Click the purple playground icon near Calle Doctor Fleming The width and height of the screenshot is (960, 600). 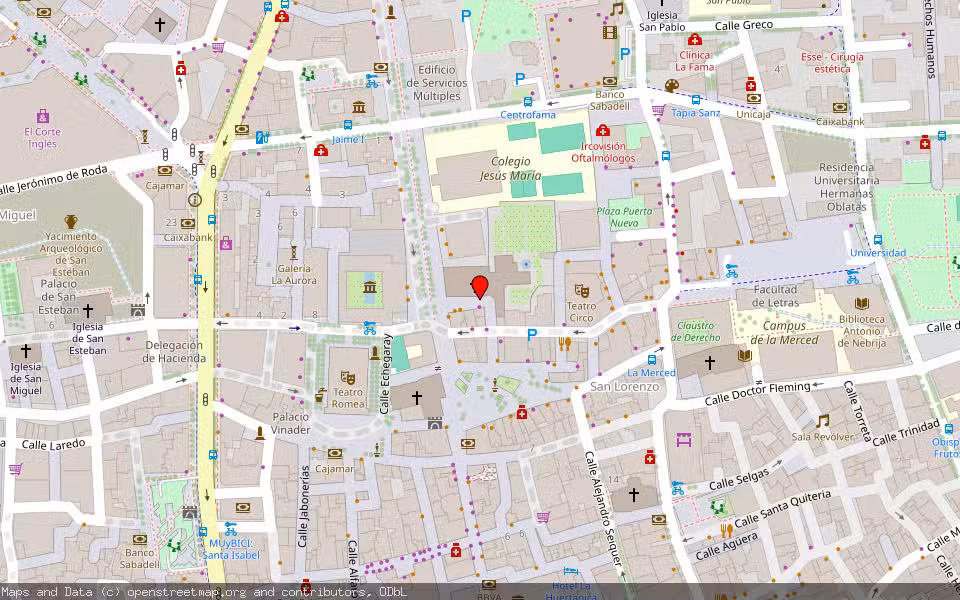click(684, 440)
